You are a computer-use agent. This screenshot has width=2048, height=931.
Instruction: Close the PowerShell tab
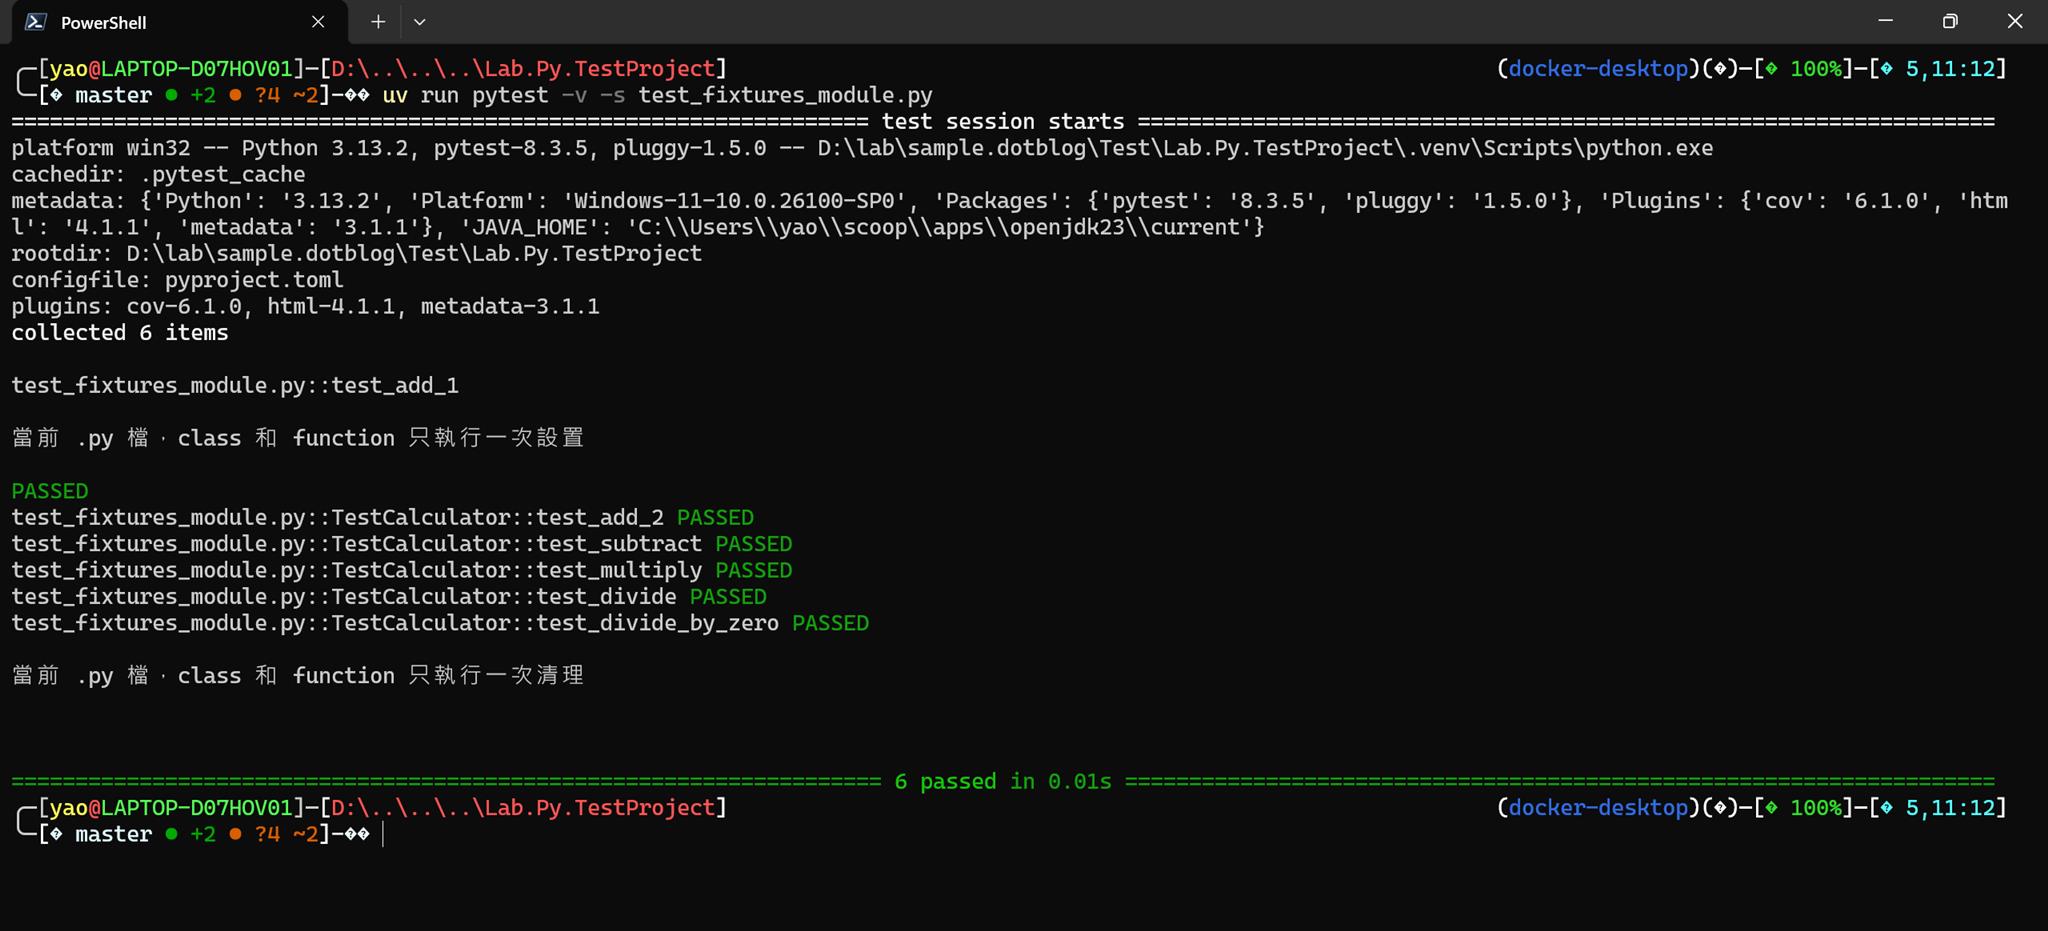click(318, 22)
